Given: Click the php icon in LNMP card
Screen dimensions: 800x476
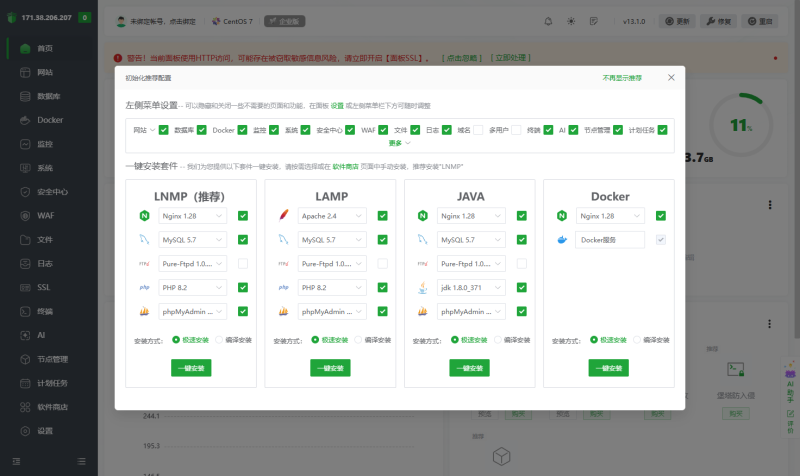Looking at the screenshot, I should (144, 287).
